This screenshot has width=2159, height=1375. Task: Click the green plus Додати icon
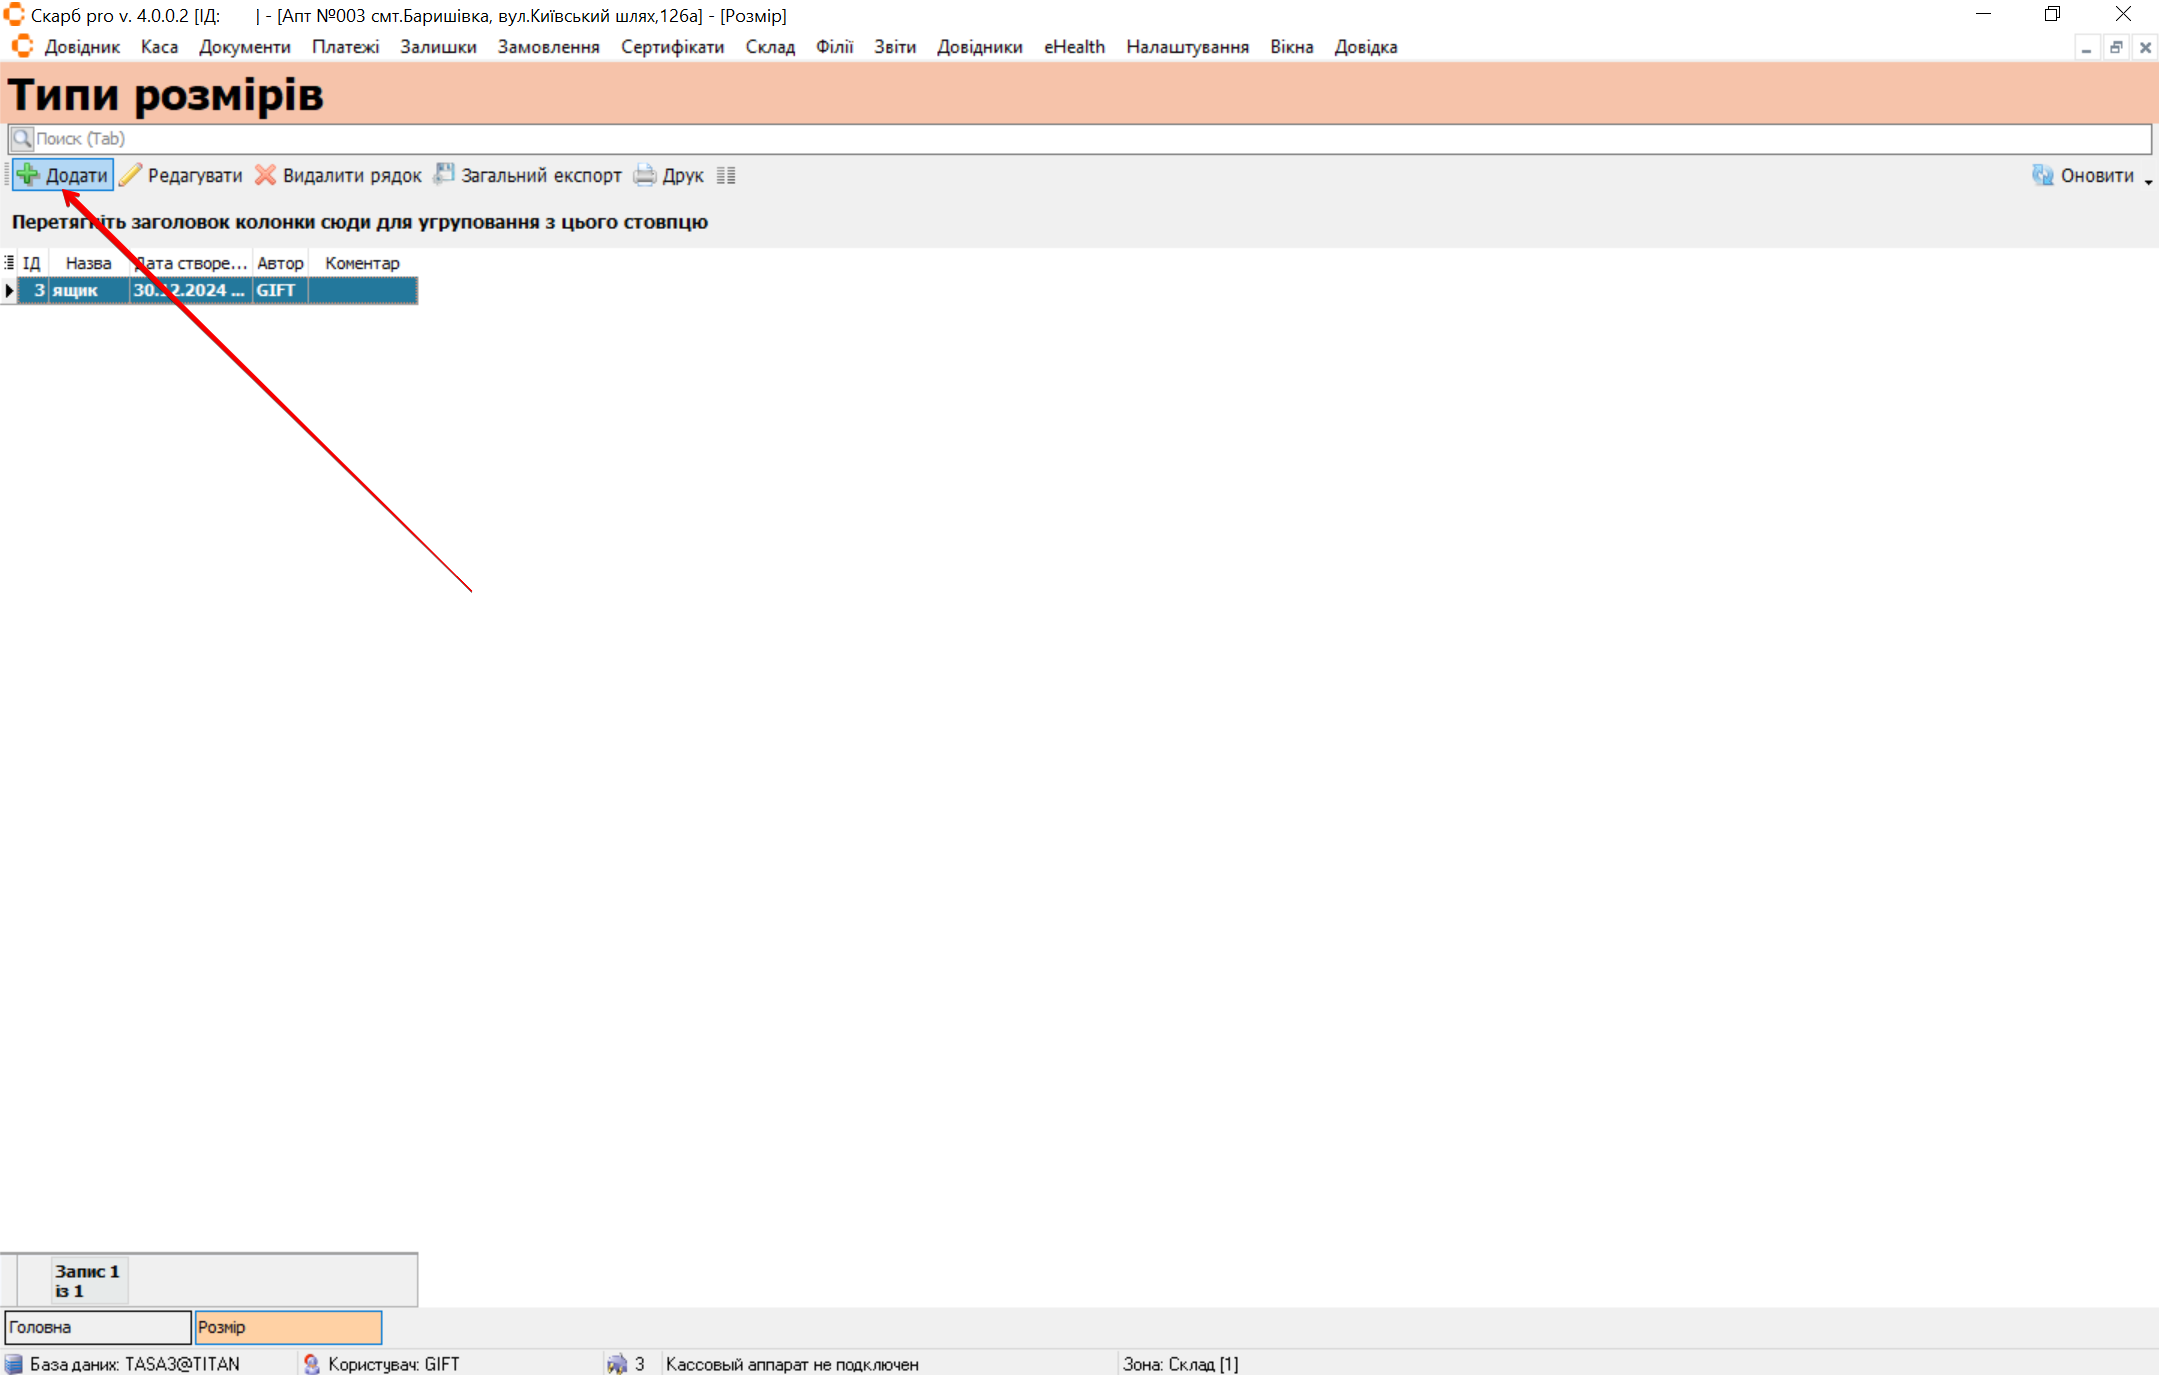pos(28,175)
